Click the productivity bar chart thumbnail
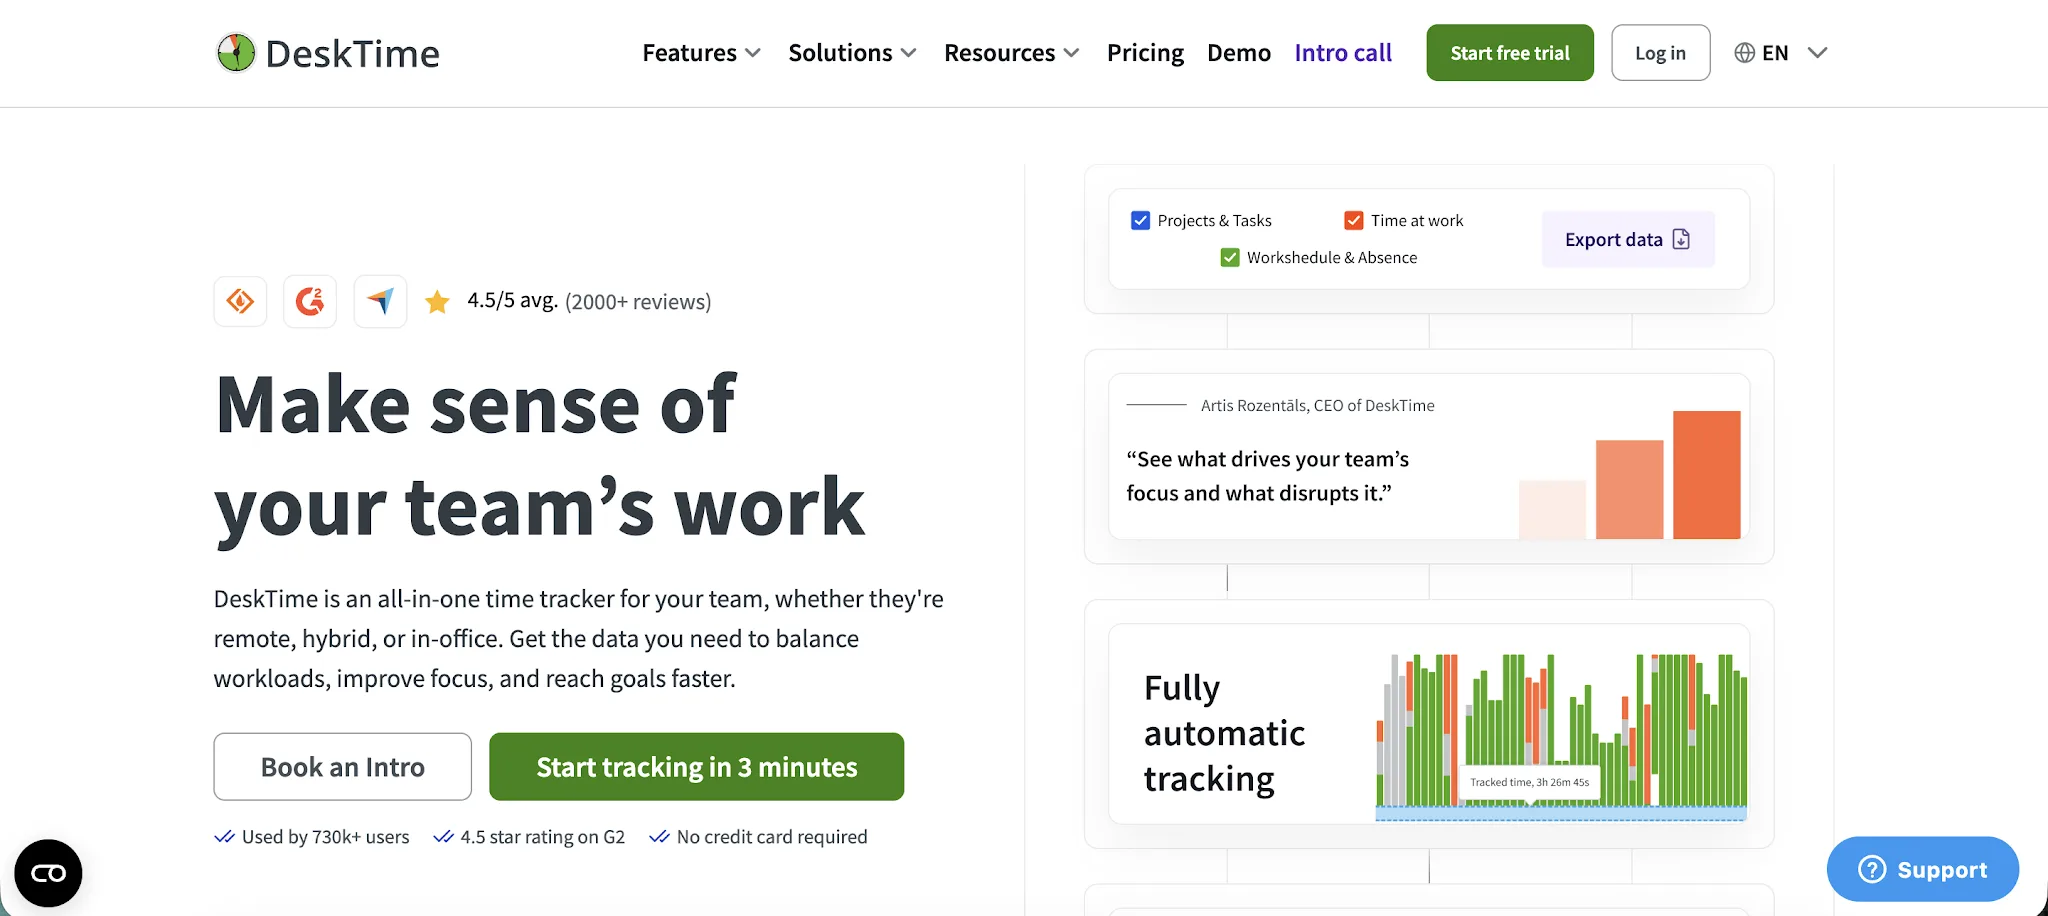This screenshot has height=916, width=2048. pos(1561,736)
